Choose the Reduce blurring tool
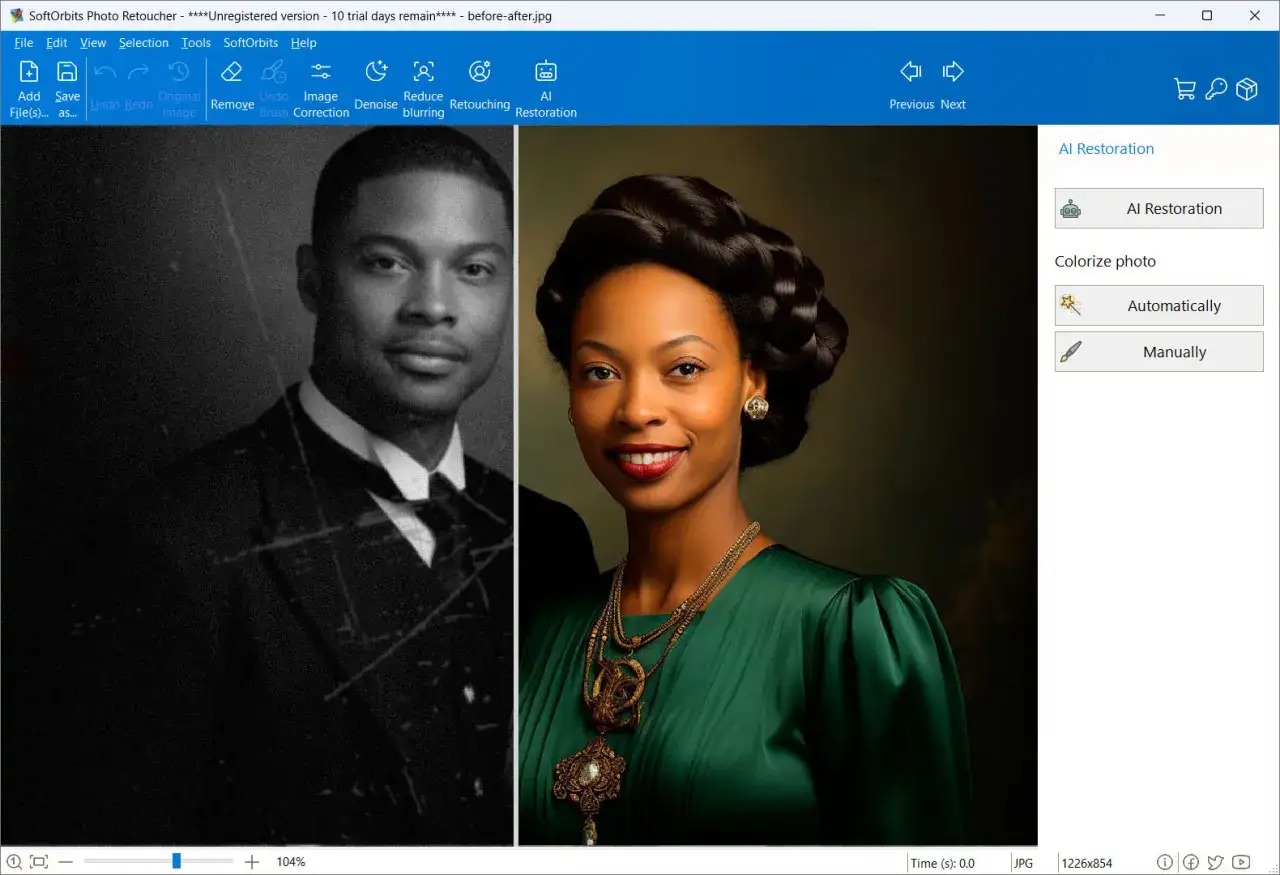The image size is (1280, 875). coord(423,87)
